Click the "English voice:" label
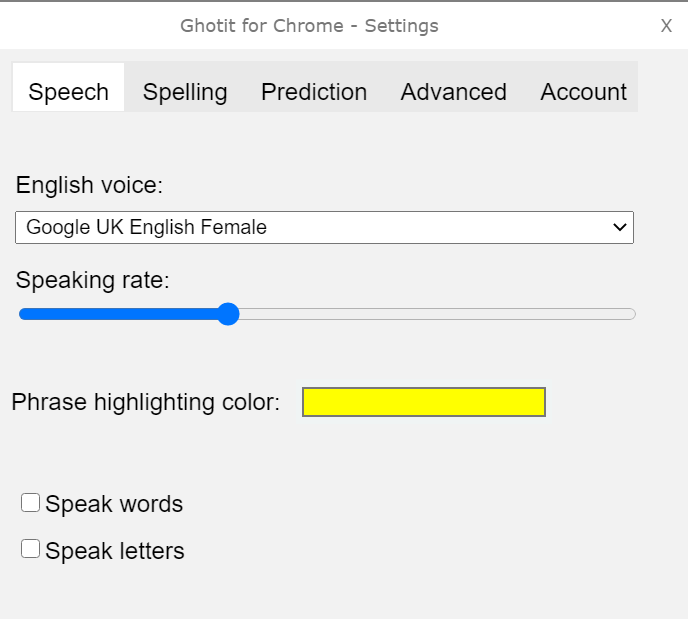 pyautogui.click(x=90, y=185)
